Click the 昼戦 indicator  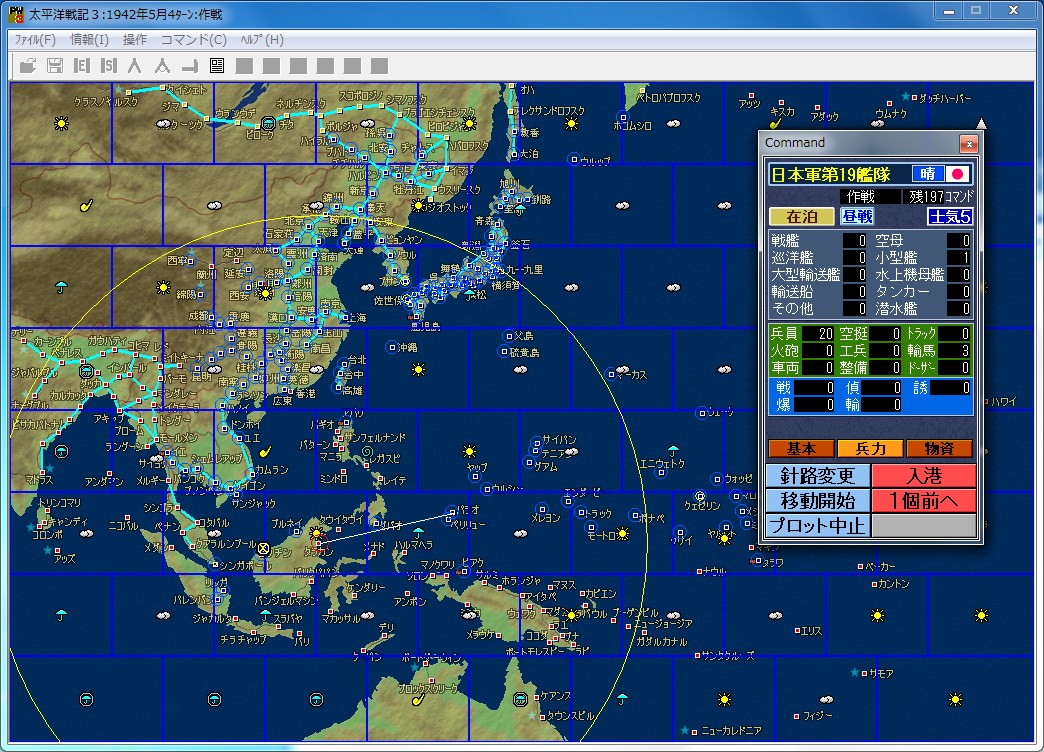point(857,216)
